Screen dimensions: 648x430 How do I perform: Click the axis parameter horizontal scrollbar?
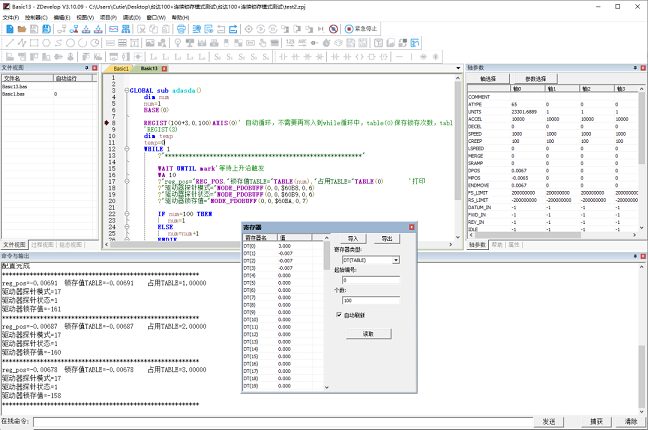coord(553,235)
